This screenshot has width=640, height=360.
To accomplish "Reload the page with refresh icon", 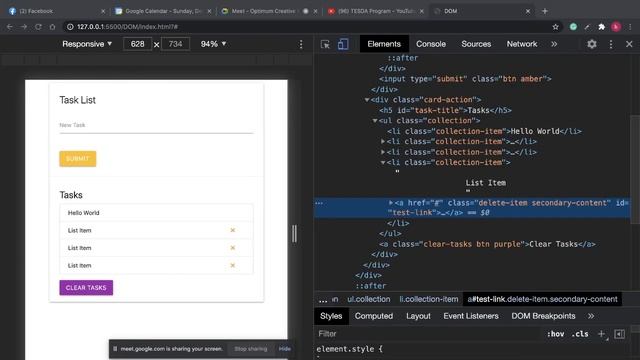I will coord(38,27).
